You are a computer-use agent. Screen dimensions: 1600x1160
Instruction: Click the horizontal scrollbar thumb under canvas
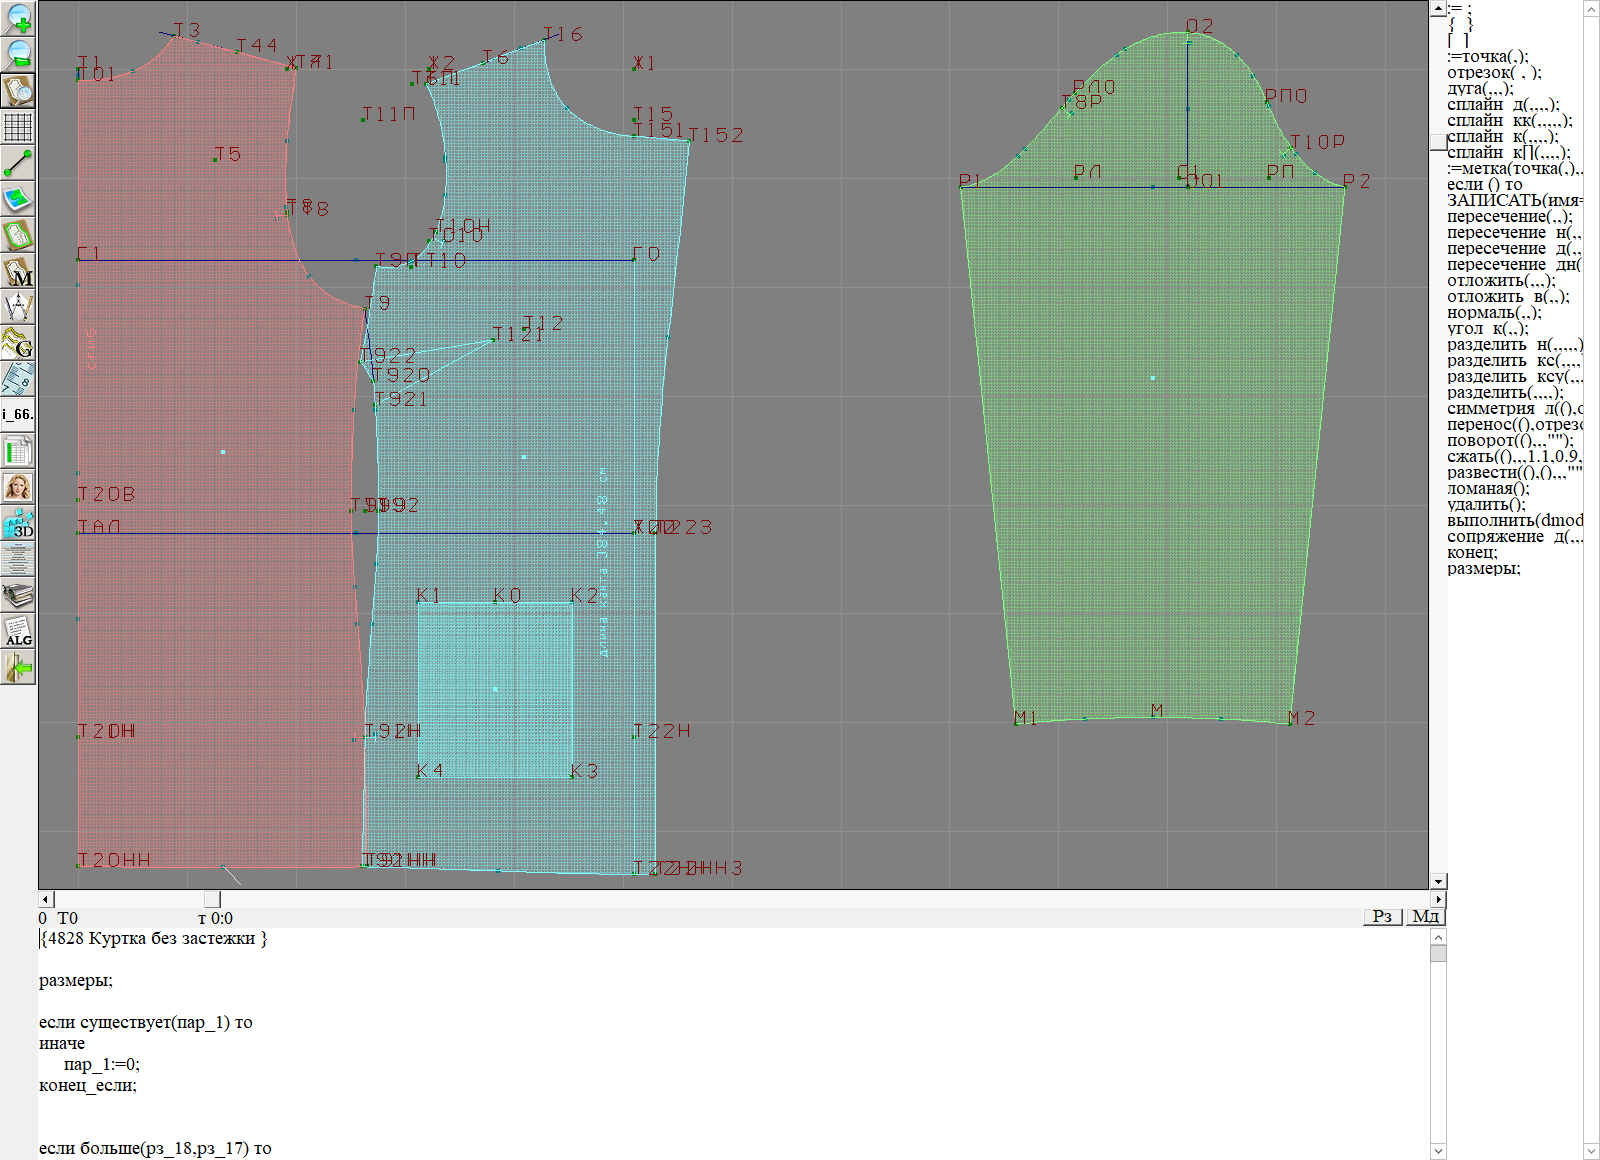[x=212, y=899]
